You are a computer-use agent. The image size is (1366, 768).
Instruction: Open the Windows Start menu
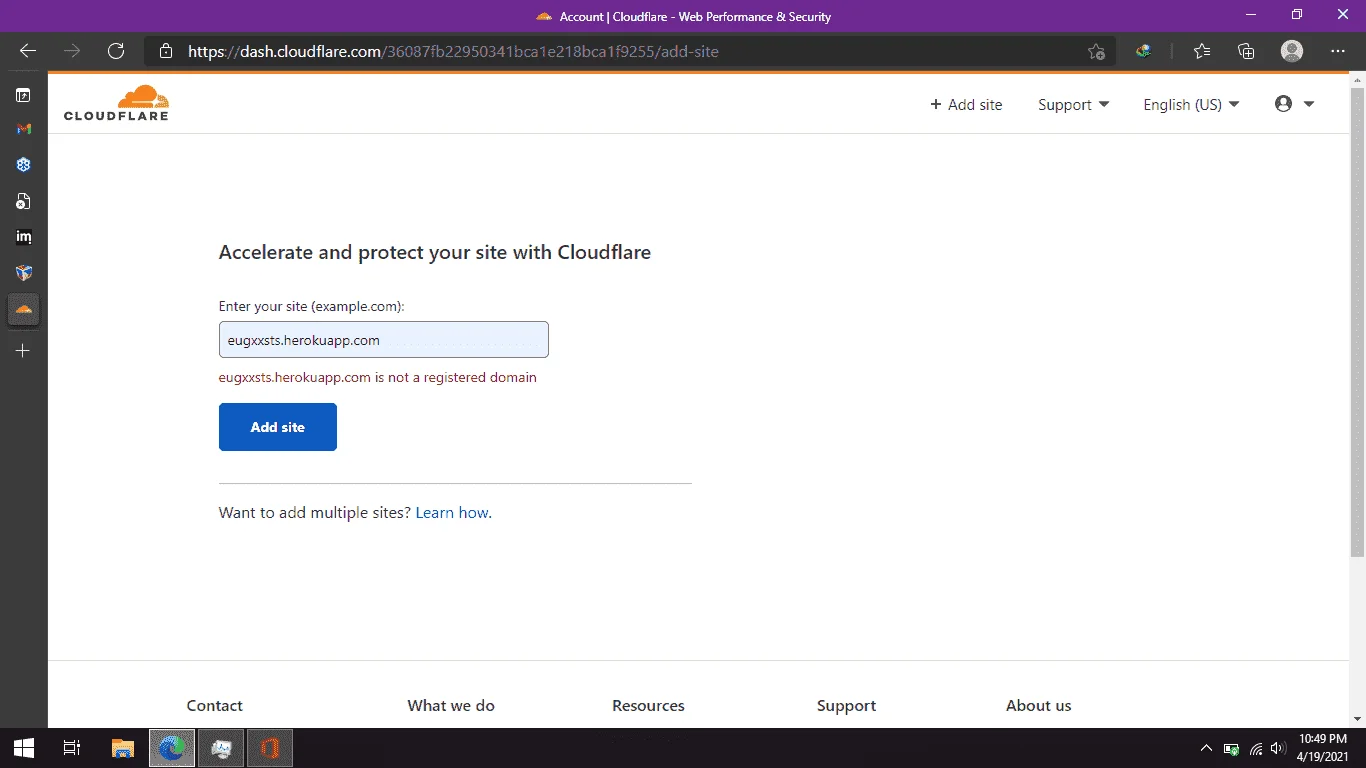pos(24,748)
